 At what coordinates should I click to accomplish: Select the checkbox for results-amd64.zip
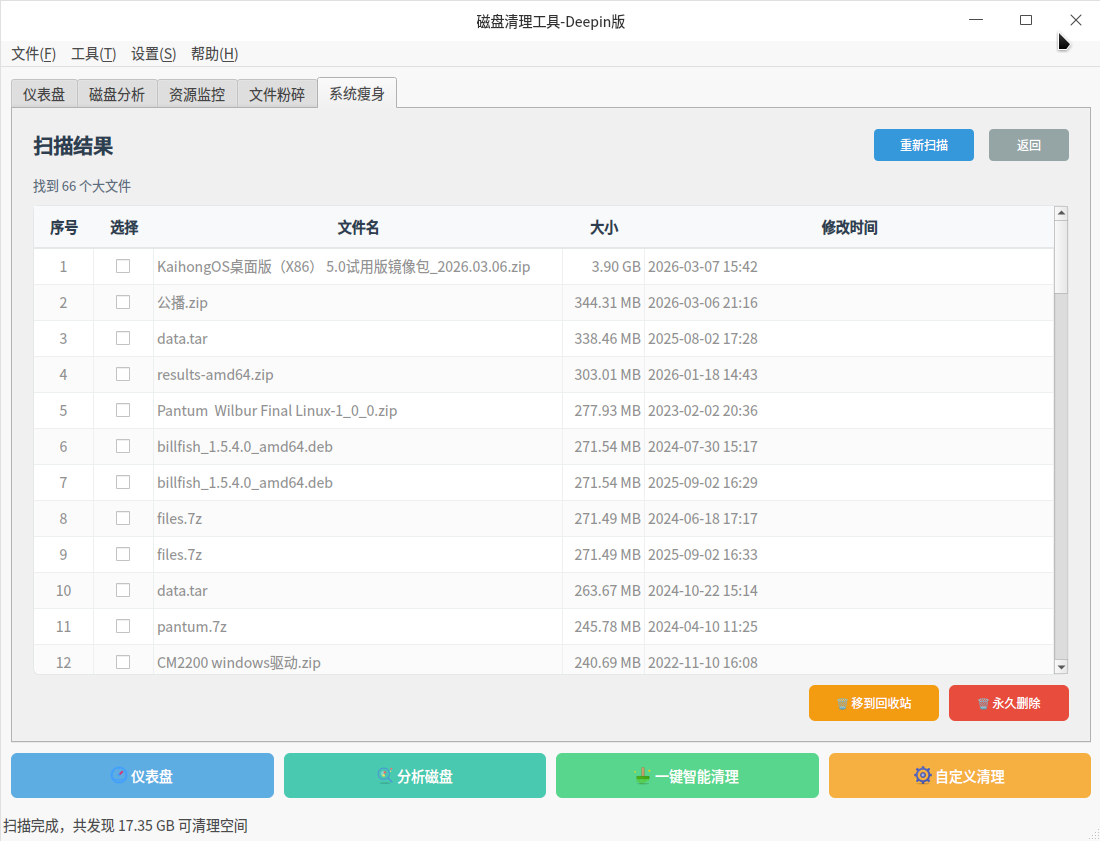123,374
